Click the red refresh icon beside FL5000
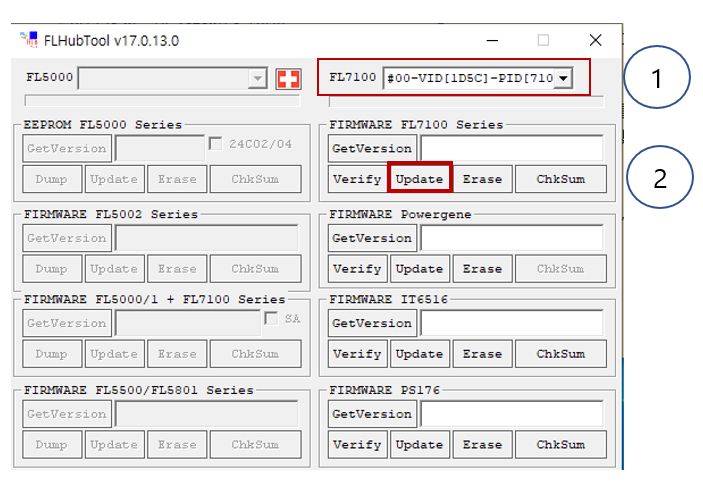703x487 pixels. click(x=288, y=79)
